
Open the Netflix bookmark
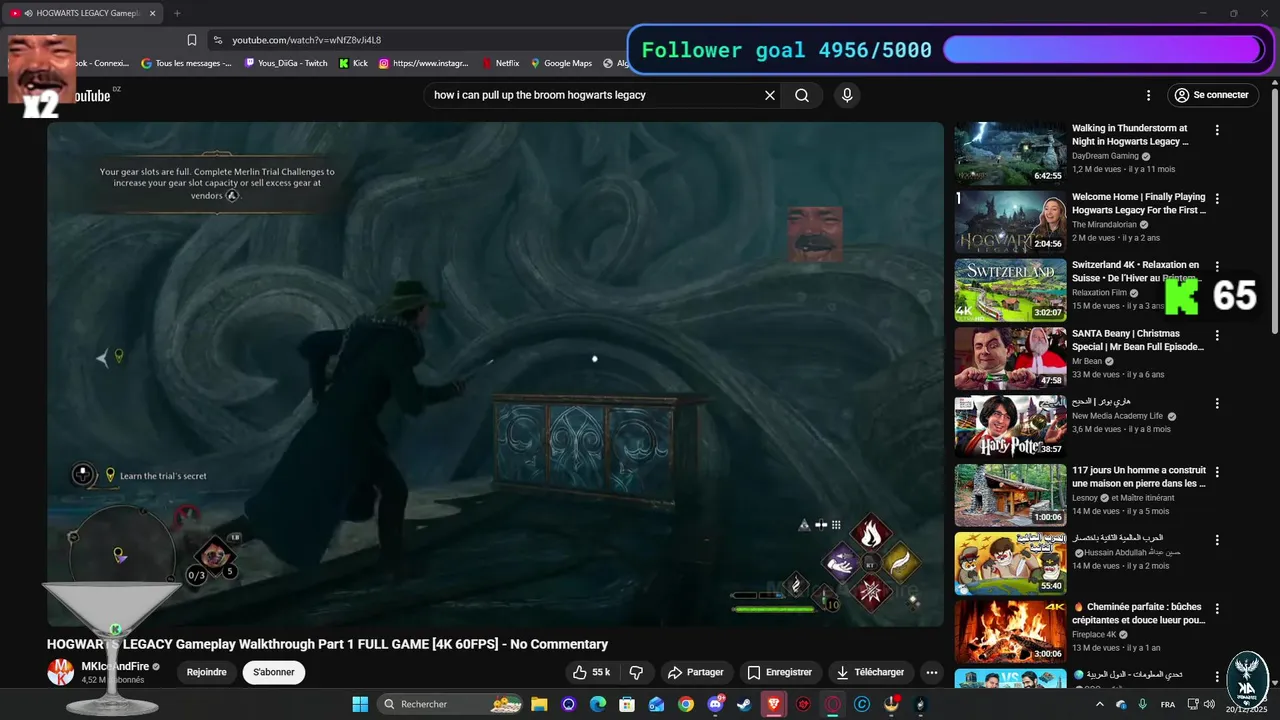[501, 63]
